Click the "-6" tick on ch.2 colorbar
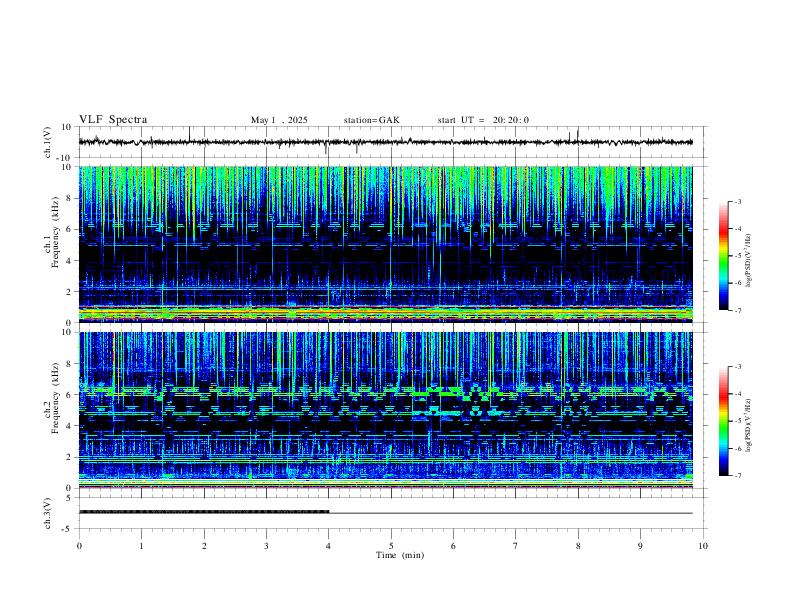Viewport: 792px width, 612px height. pos(737,448)
